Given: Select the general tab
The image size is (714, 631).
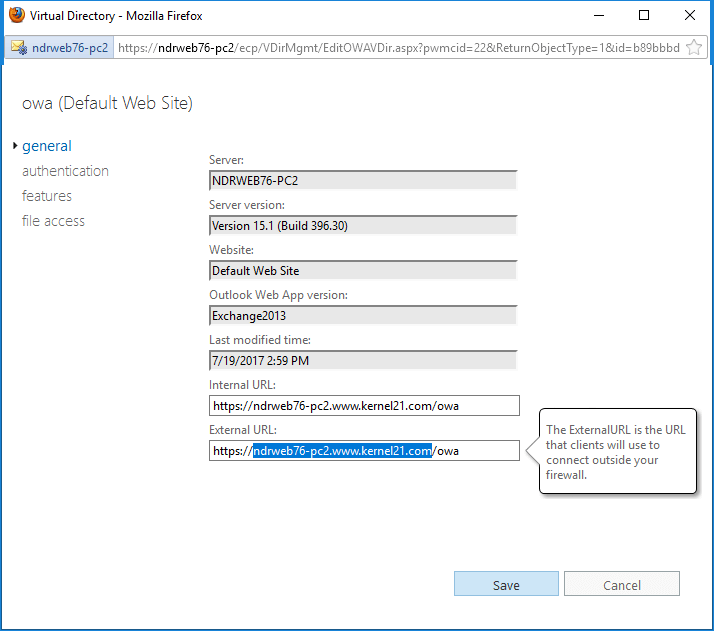Looking at the screenshot, I should (46, 146).
